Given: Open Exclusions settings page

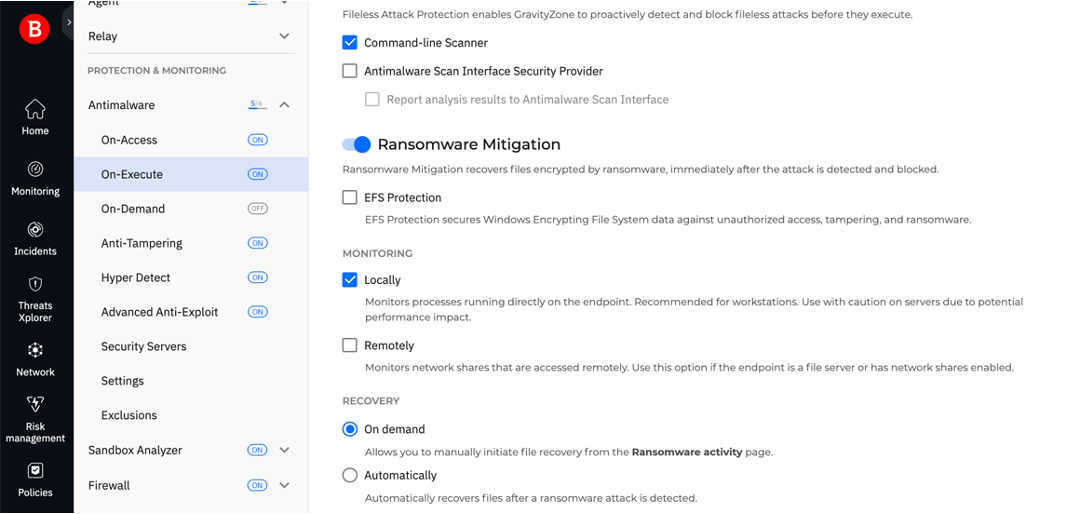Looking at the screenshot, I should click(x=129, y=416).
